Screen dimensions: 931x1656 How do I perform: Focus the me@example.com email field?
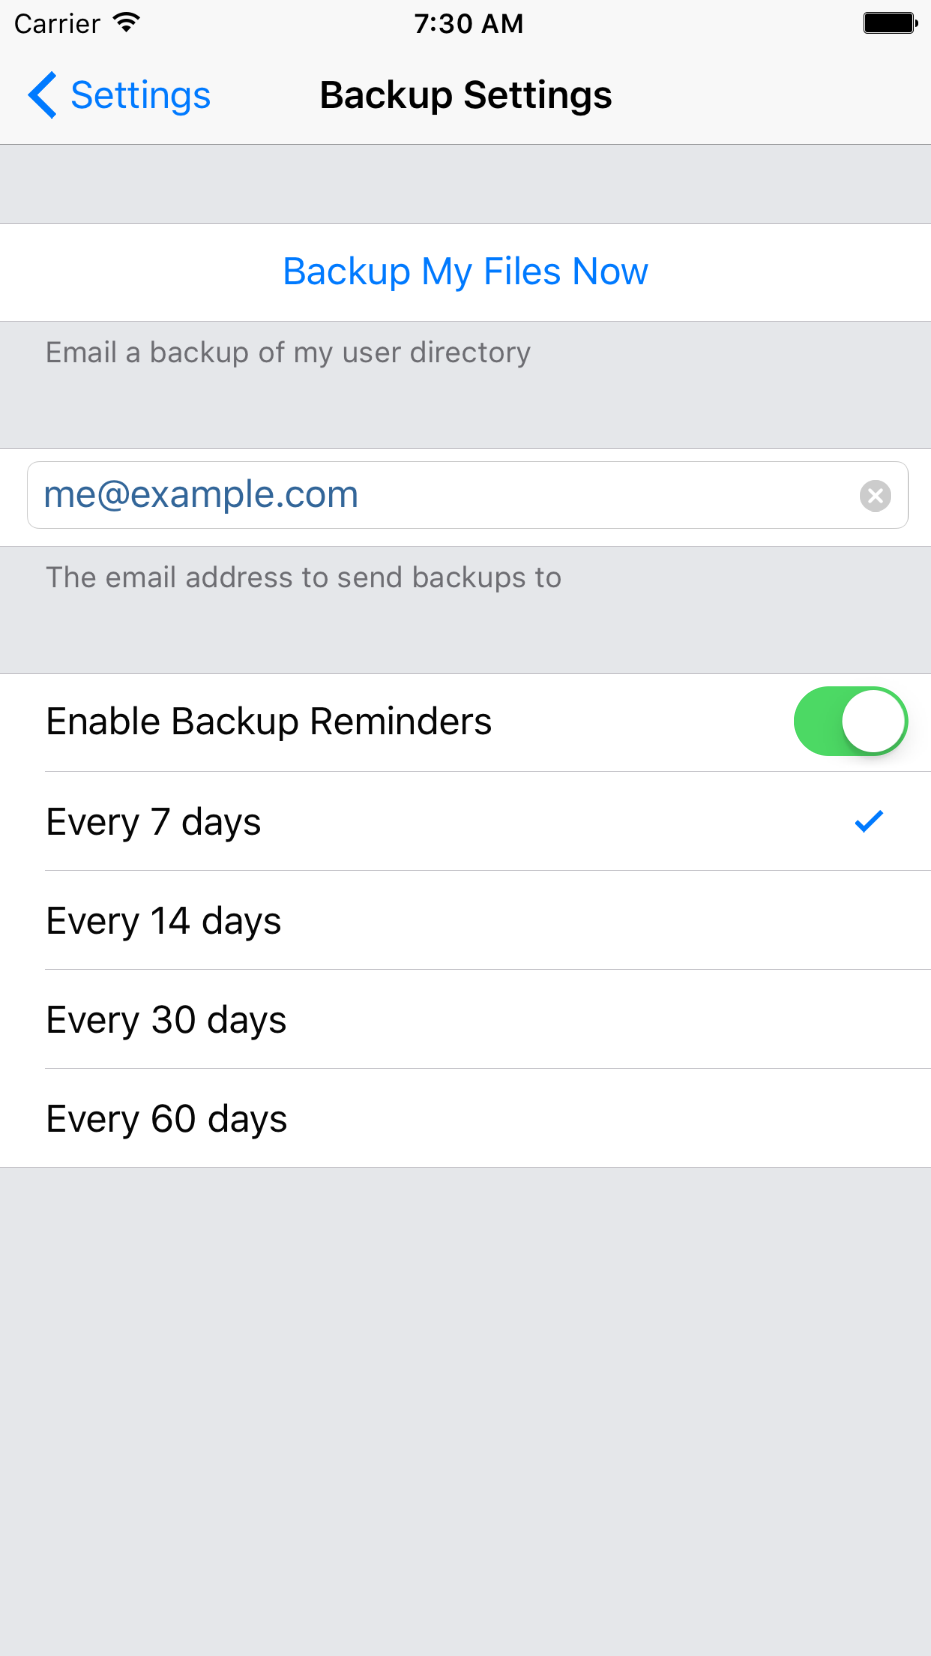pos(440,495)
